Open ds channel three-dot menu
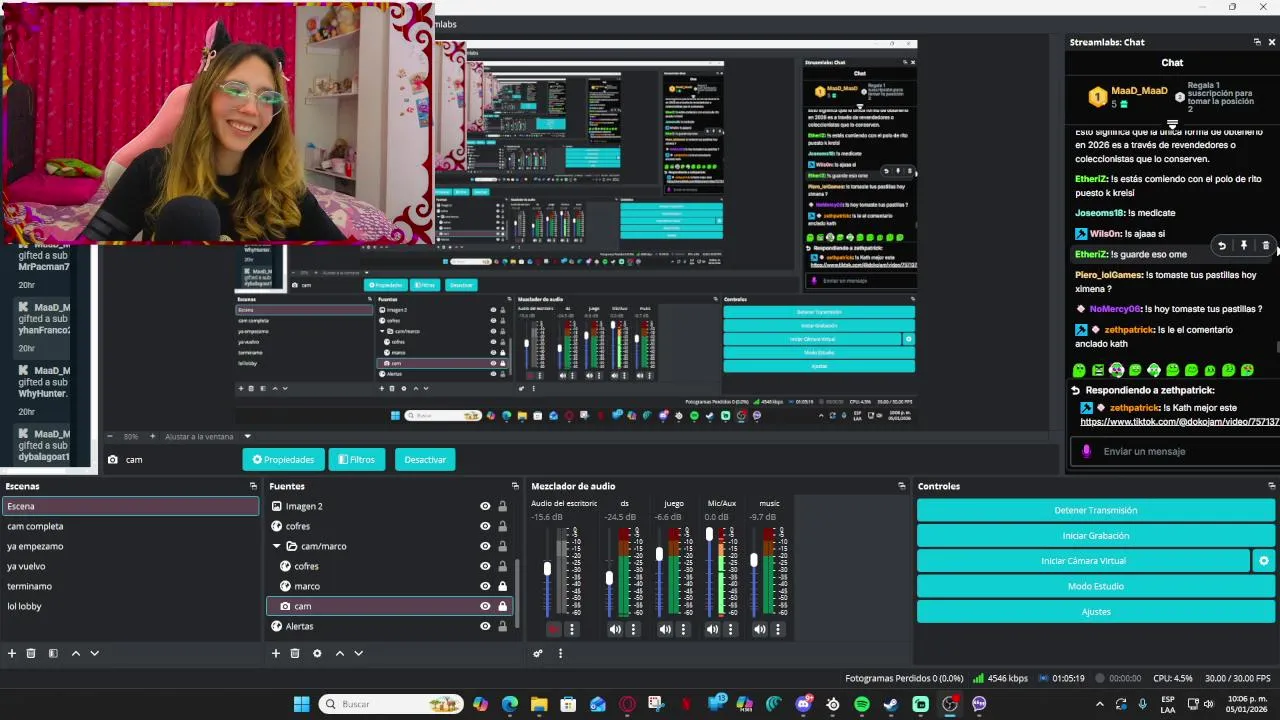The width and height of the screenshot is (1280, 720). [633, 629]
